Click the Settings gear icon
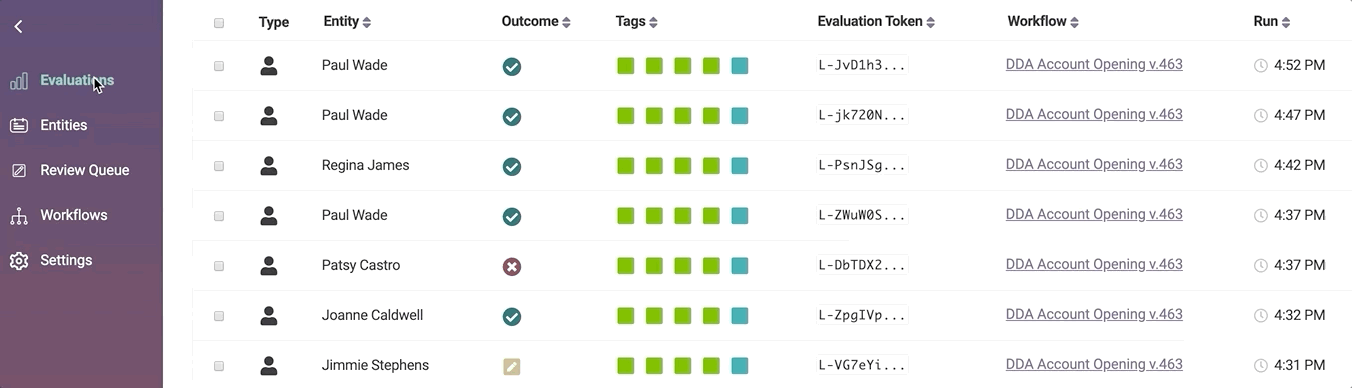The image size is (1352, 388). point(19,261)
